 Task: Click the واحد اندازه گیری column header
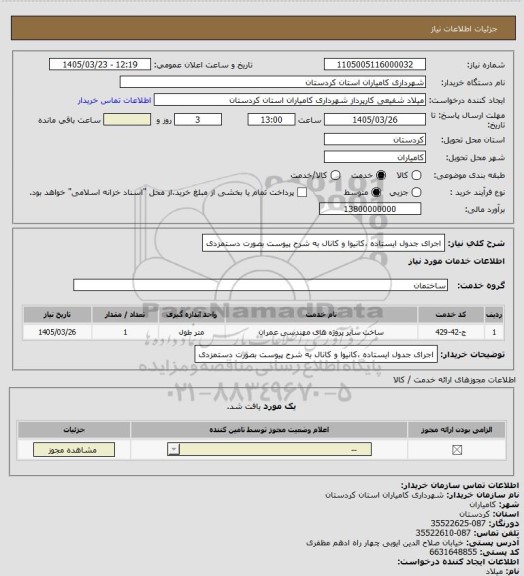(x=191, y=315)
